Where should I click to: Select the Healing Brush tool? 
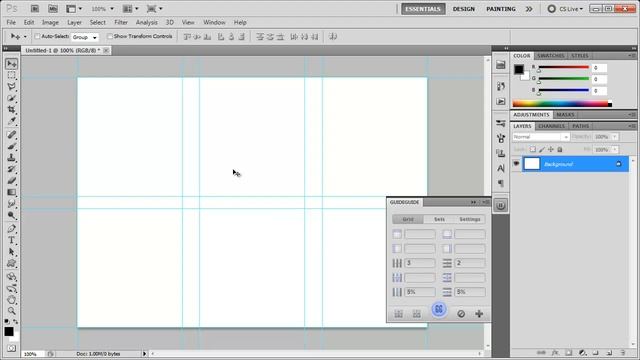[11, 135]
